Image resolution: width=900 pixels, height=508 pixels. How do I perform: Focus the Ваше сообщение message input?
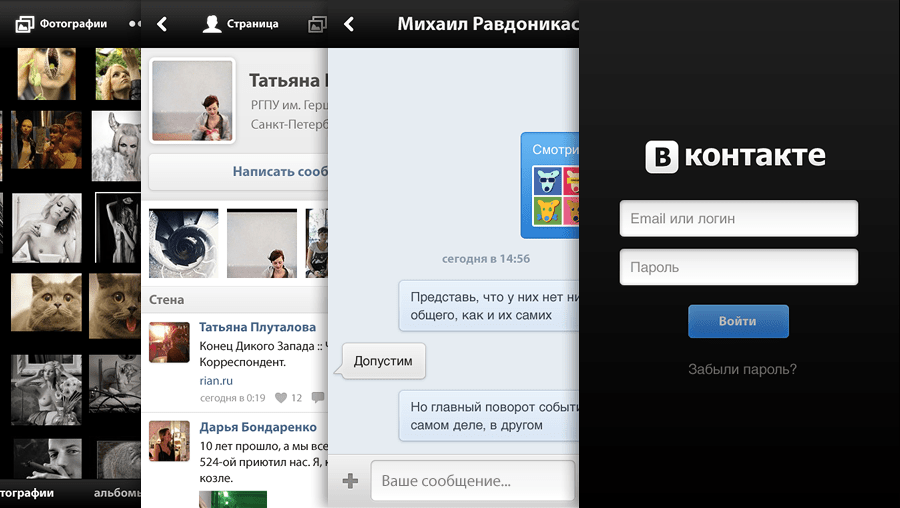pyautogui.click(x=472, y=480)
